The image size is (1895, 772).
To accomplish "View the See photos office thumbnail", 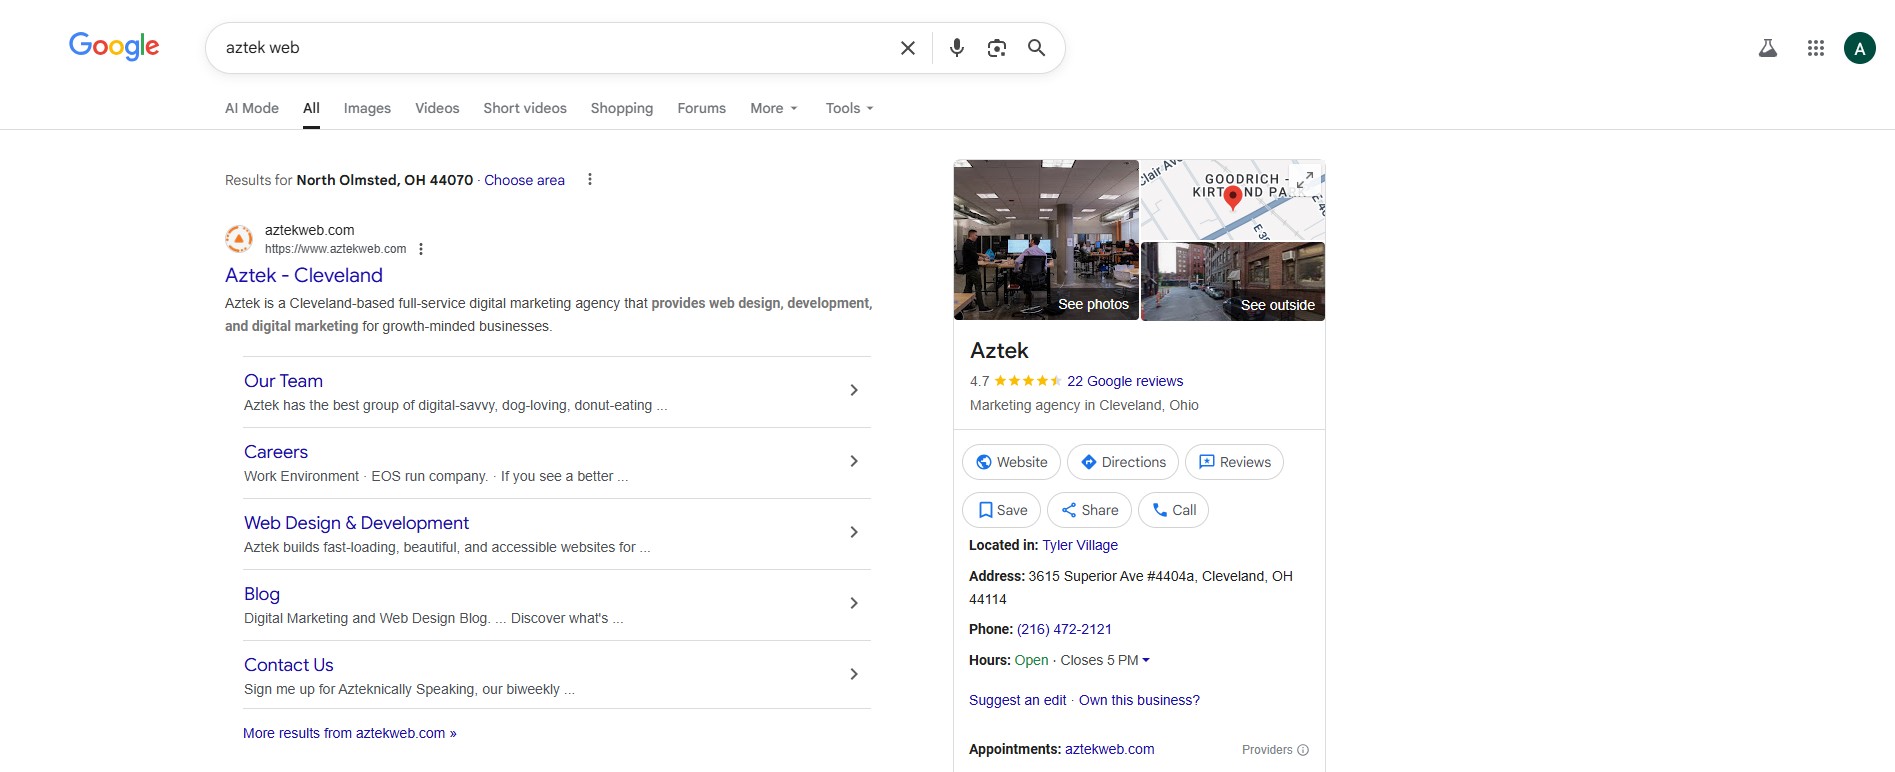I will pos(1046,240).
